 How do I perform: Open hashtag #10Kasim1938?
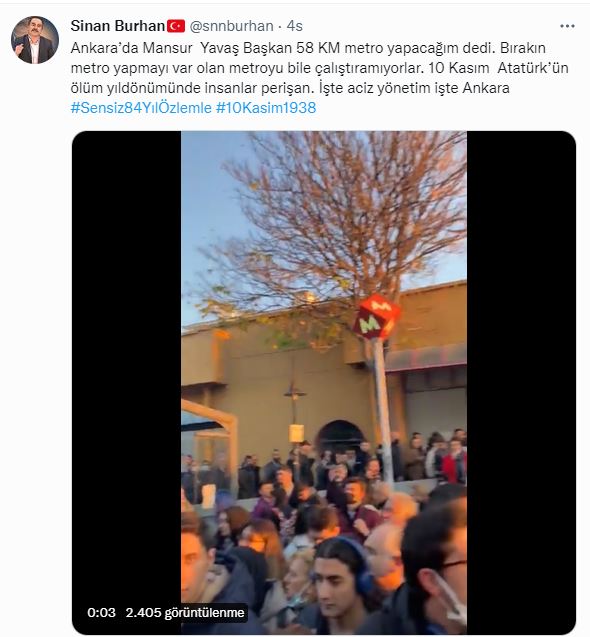tap(266, 108)
